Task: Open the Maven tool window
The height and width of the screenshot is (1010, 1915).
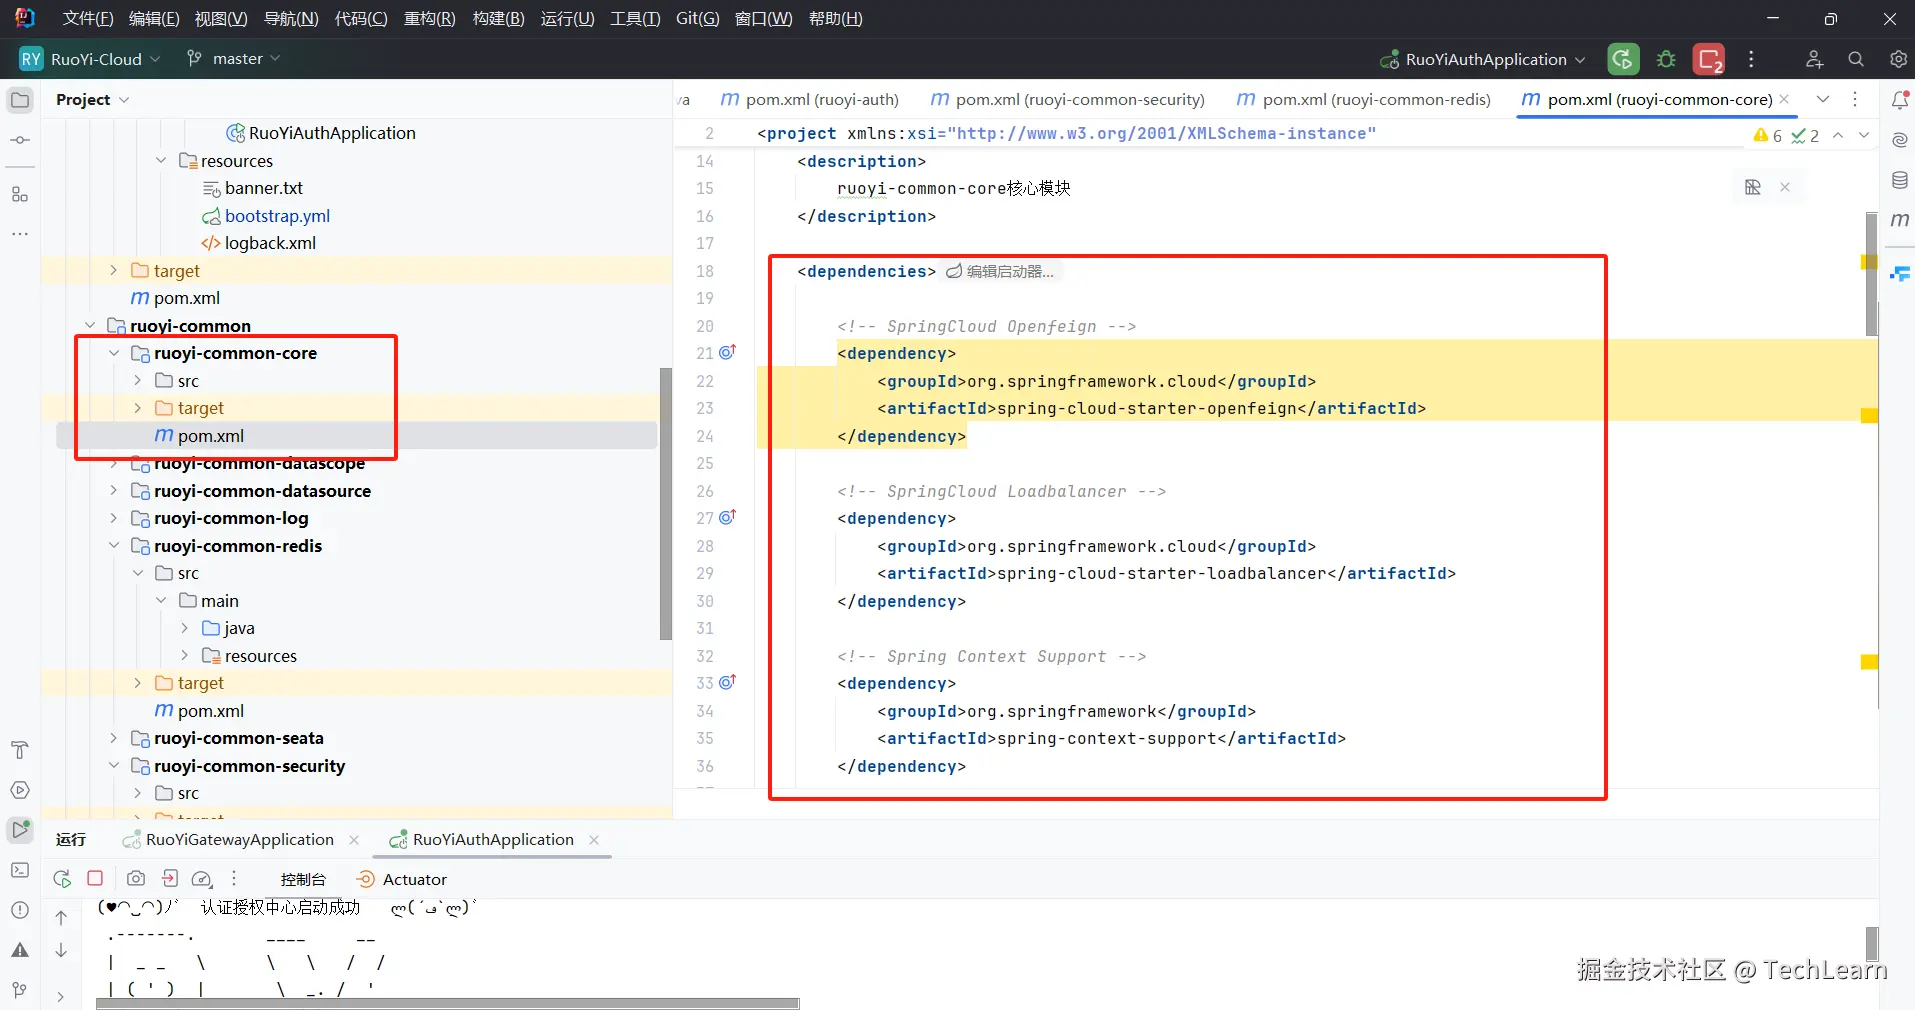Action: click(x=1900, y=220)
